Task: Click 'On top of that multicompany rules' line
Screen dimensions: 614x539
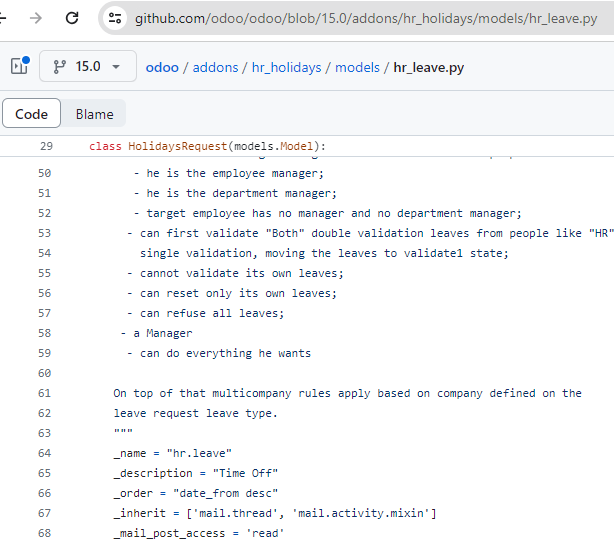Action: pyautogui.click(x=347, y=393)
